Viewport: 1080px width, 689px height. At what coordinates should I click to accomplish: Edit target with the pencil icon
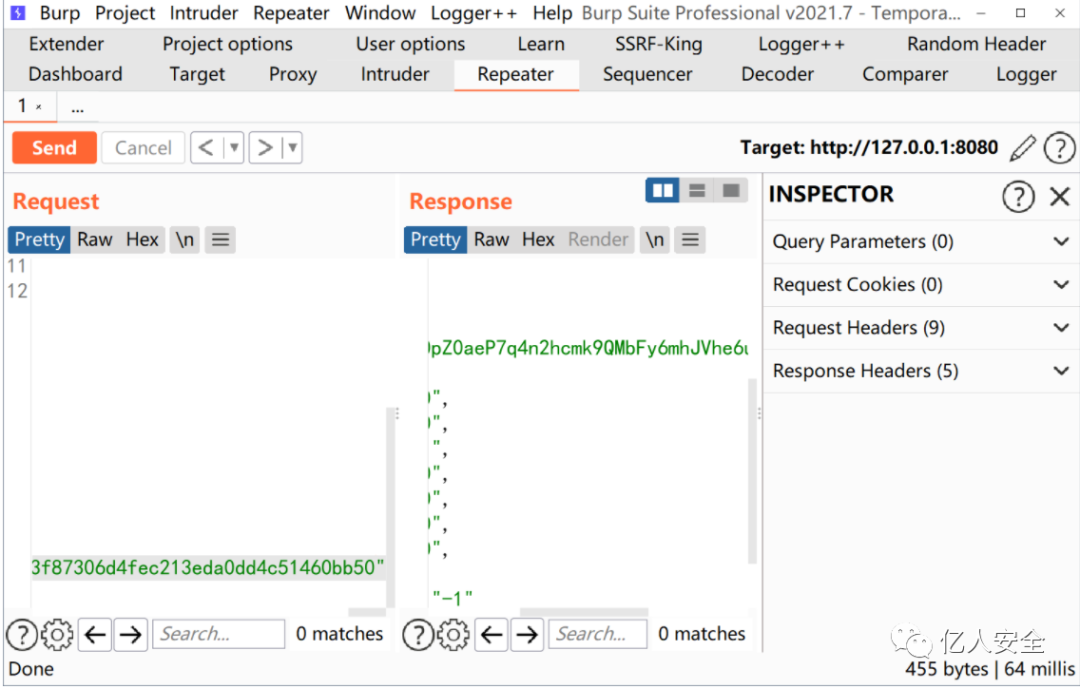[1023, 148]
